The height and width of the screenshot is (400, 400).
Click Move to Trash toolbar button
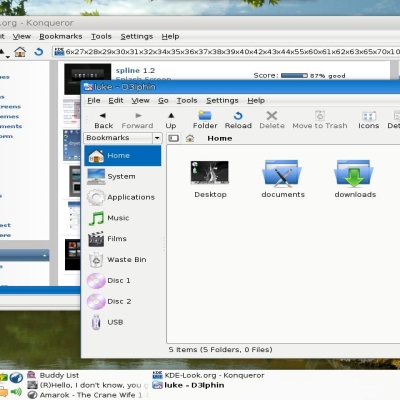point(320,120)
